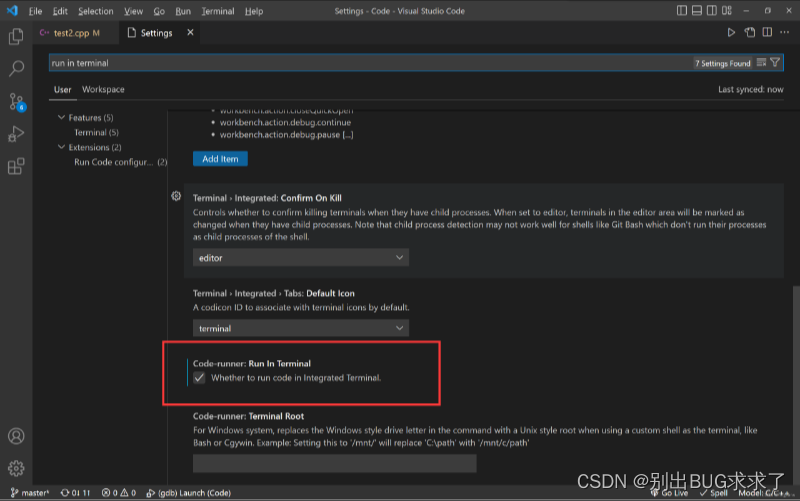Click the Confirm On Kill setting title

coord(267,198)
